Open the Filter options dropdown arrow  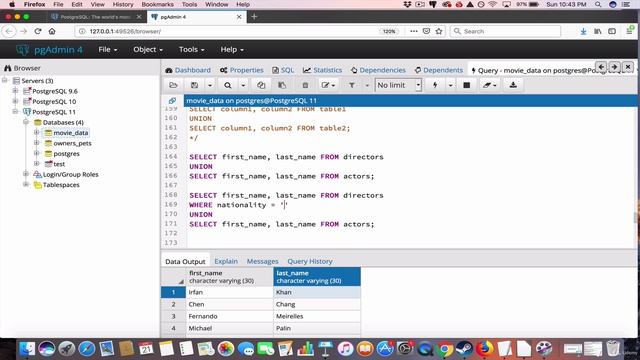click(x=367, y=85)
